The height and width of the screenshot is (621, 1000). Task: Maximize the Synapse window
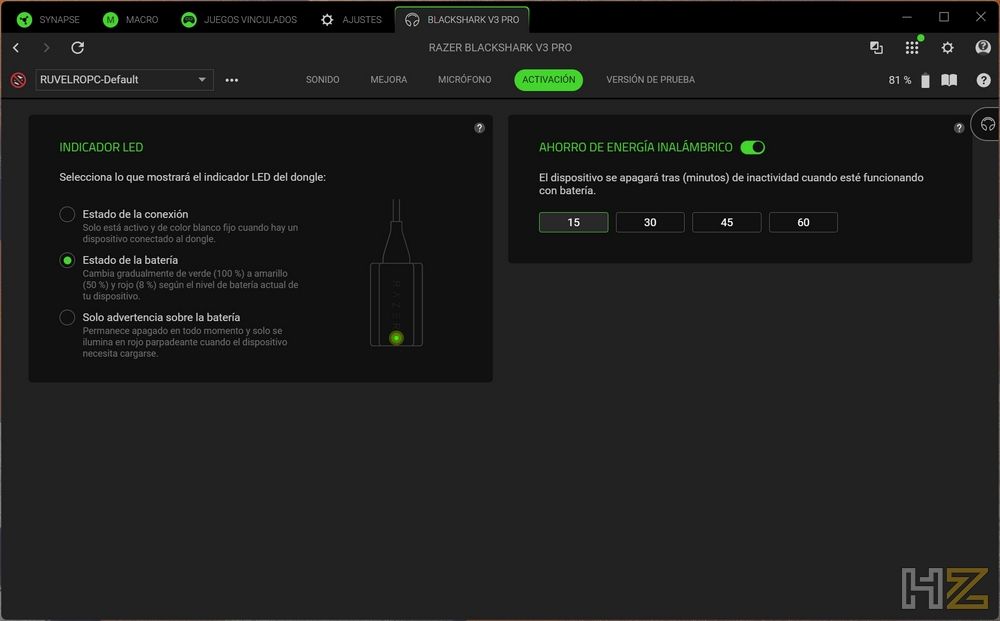944,17
